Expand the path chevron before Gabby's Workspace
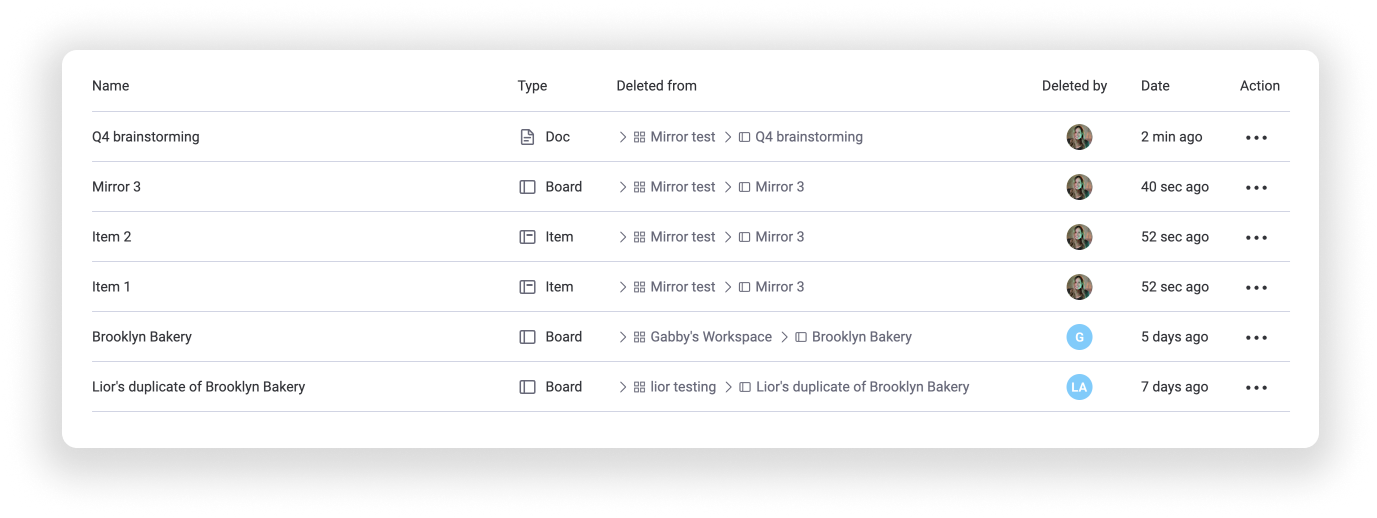The height and width of the screenshot is (518, 1377). 623,337
